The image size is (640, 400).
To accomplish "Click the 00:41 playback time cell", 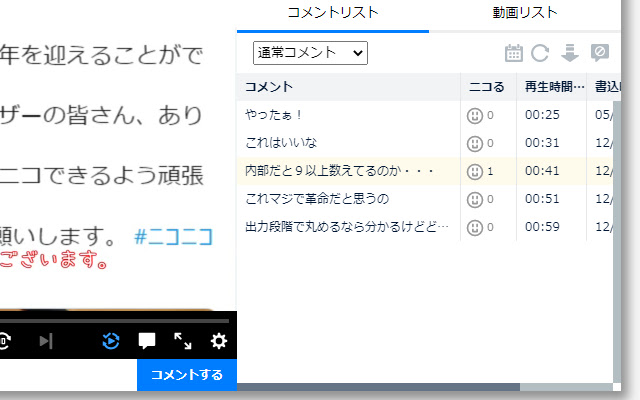I will click(x=542, y=171).
